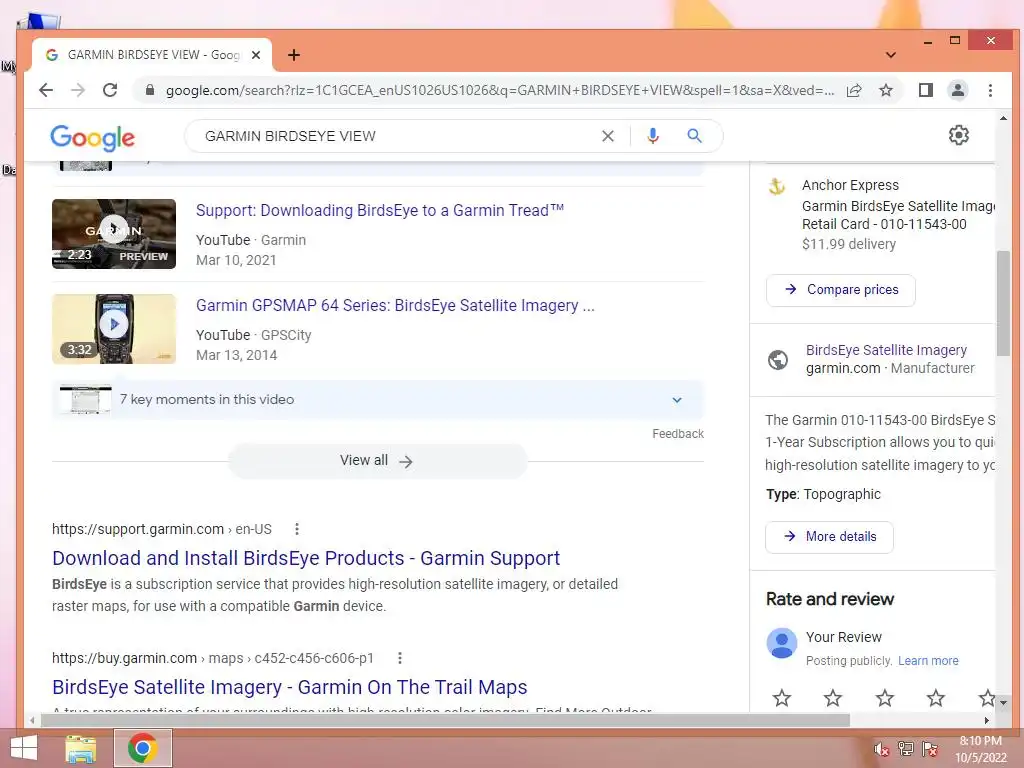Reload the Google search page
The image size is (1024, 768).
110,90
